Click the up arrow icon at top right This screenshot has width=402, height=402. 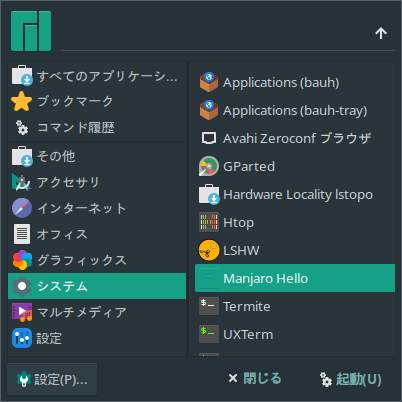pyautogui.click(x=381, y=33)
